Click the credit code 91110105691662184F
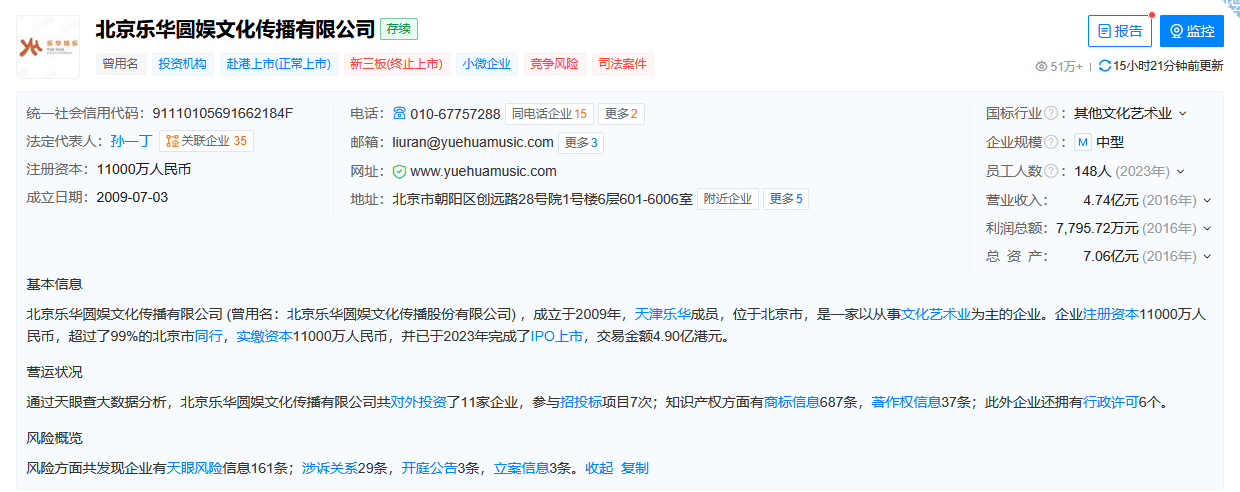Screen dimensions: 1240x492 223,113
